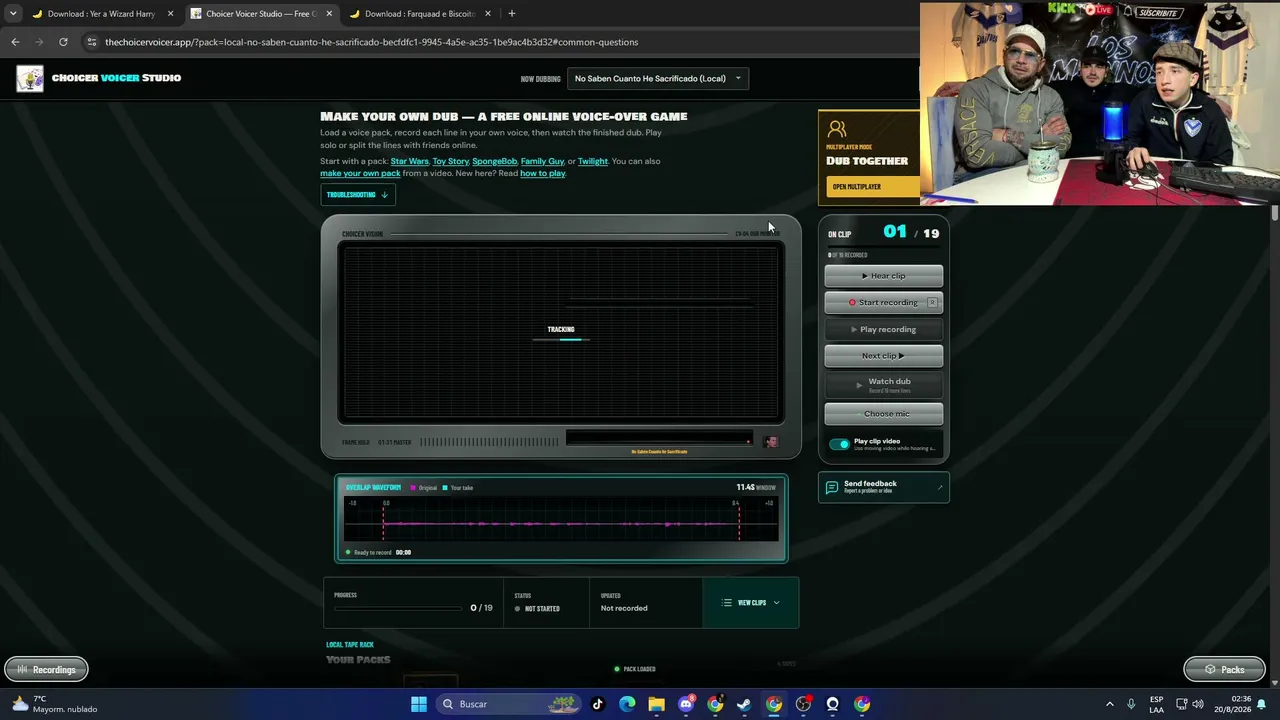Image resolution: width=1280 pixels, height=720 pixels.
Task: Open TikTok from the taskbar
Action: click(x=598, y=704)
